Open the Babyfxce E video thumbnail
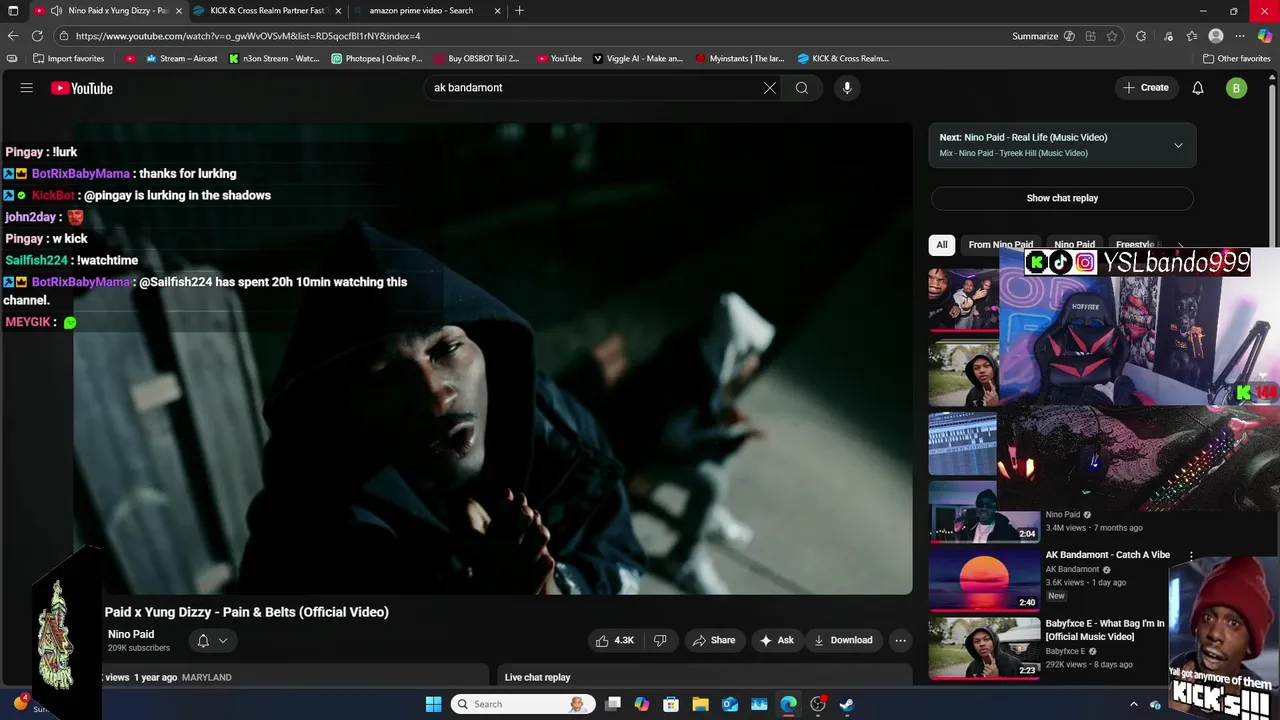Image resolution: width=1280 pixels, height=720 pixels. pyautogui.click(x=984, y=648)
